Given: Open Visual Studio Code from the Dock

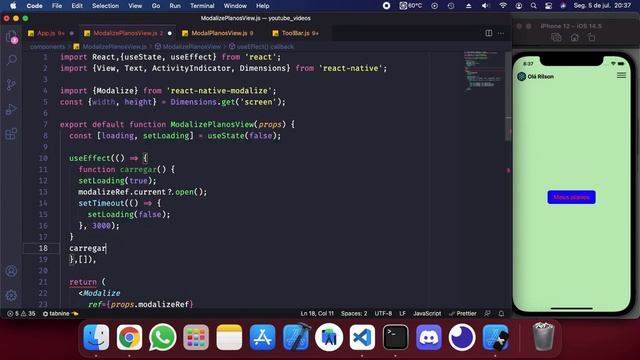Looking at the screenshot, I should (x=362, y=338).
